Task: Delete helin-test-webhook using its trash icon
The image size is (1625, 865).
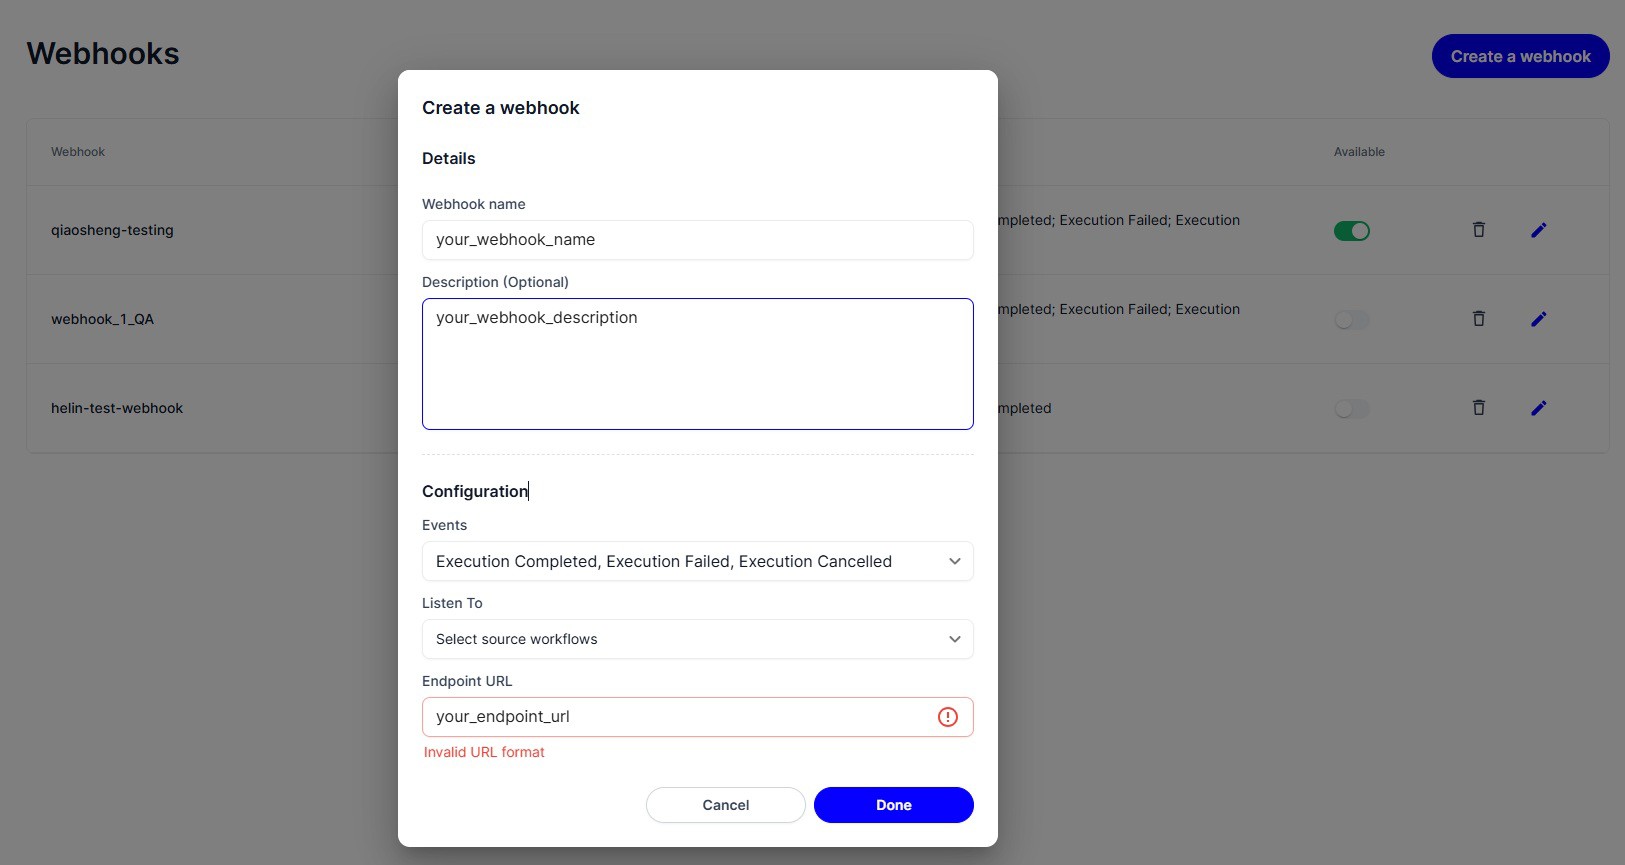Action: [1478, 408]
